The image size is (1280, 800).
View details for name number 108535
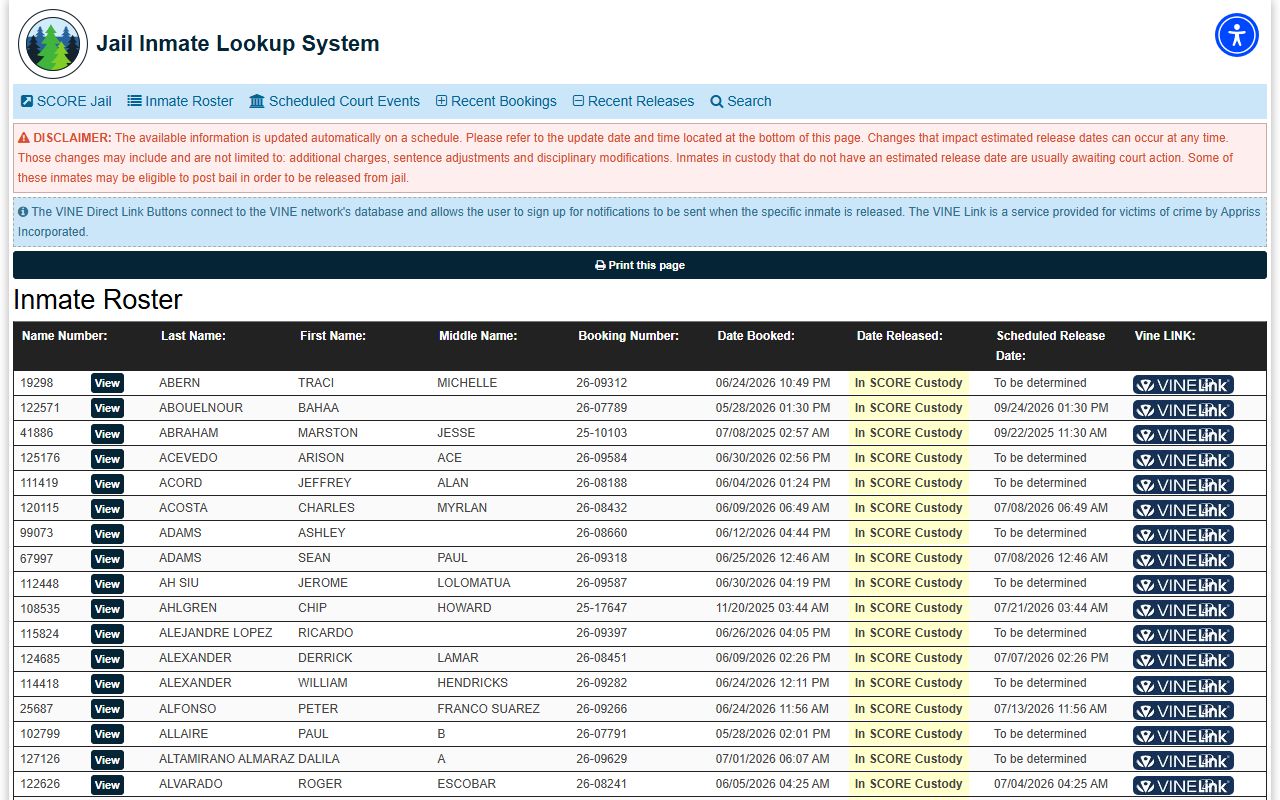(107, 608)
